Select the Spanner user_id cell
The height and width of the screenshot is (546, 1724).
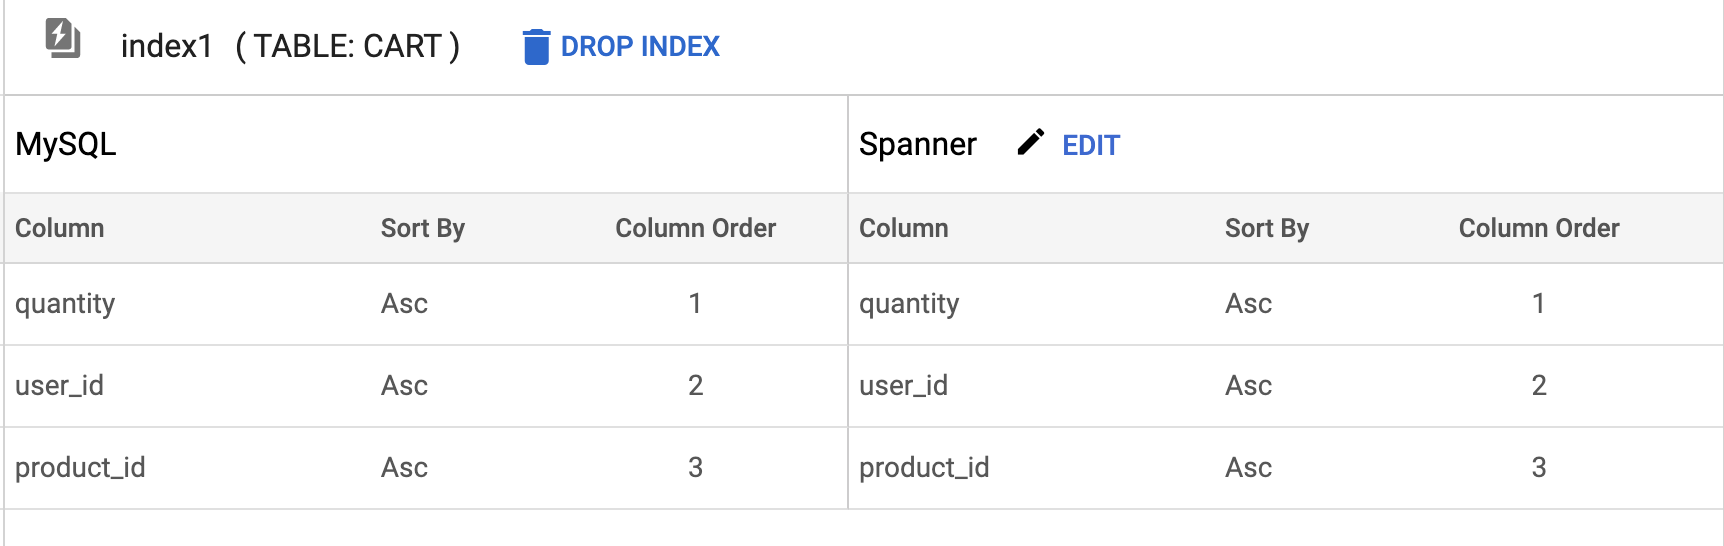point(904,386)
